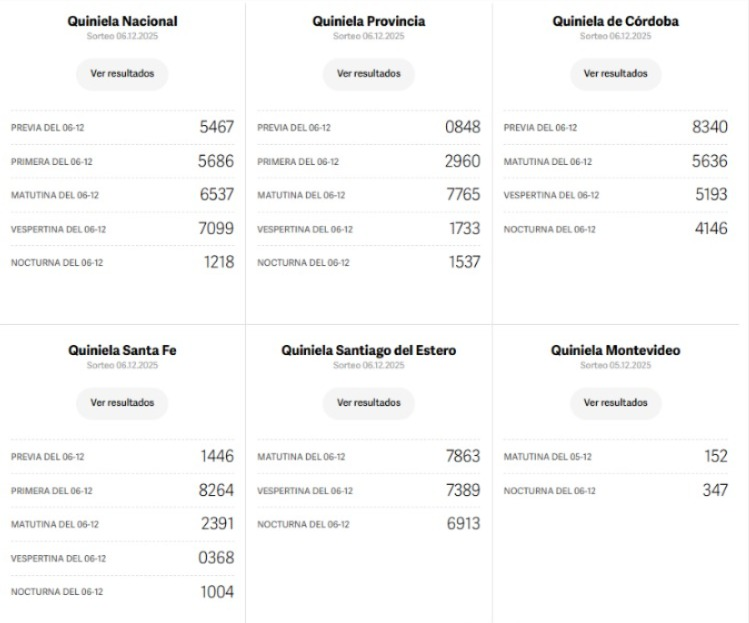Click Ver resultados under Quiniela Santa Fe

coord(122,403)
